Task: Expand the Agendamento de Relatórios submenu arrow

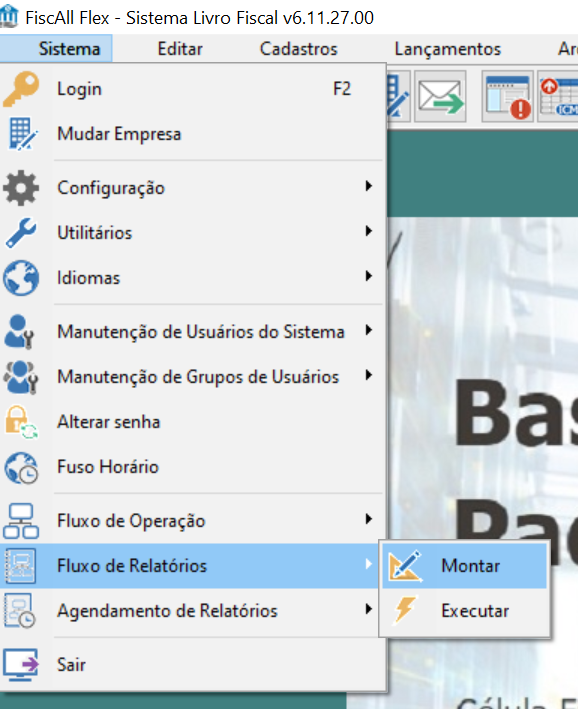Action: pyautogui.click(x=369, y=609)
